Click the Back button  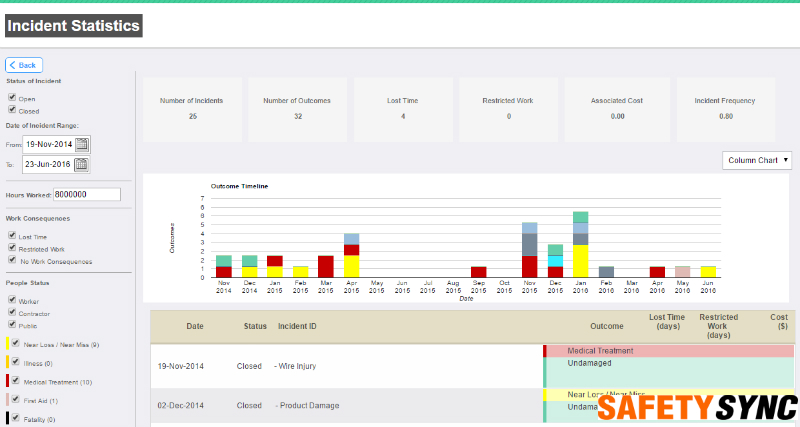[24, 65]
